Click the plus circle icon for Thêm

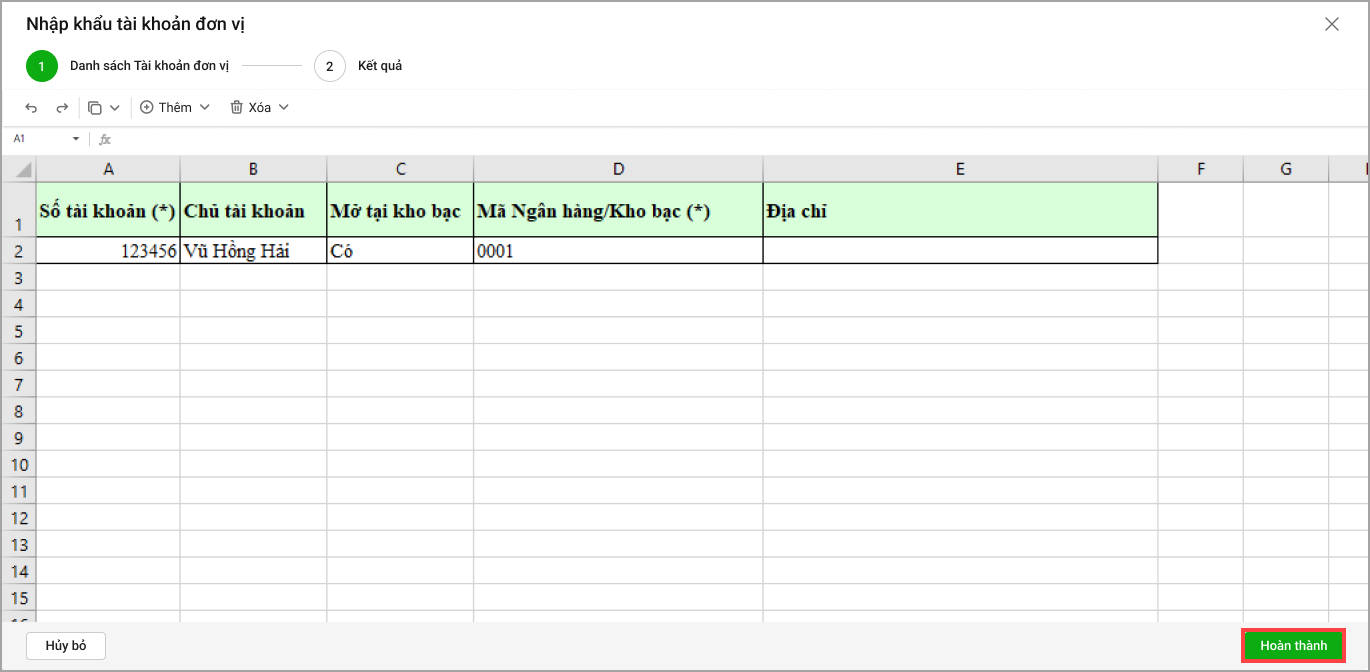point(147,107)
